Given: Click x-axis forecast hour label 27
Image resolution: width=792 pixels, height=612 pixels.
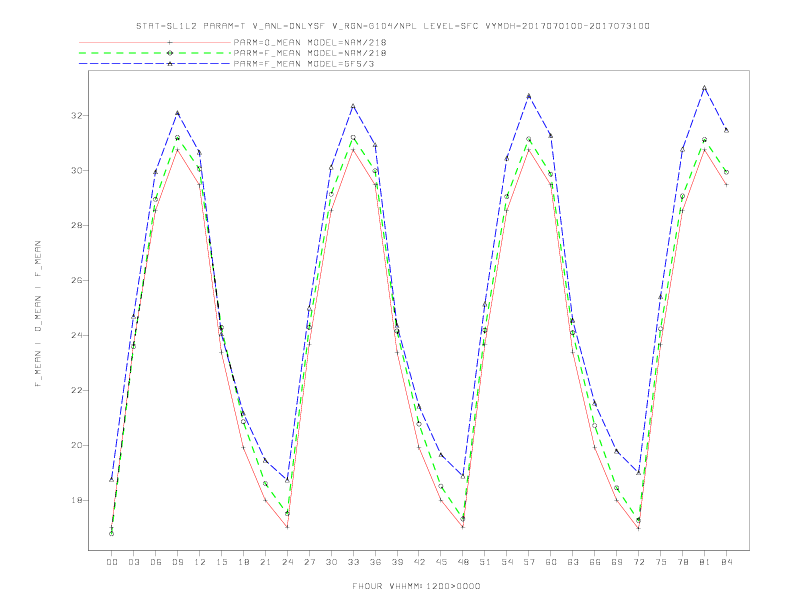Looking at the screenshot, I should (x=309, y=562).
